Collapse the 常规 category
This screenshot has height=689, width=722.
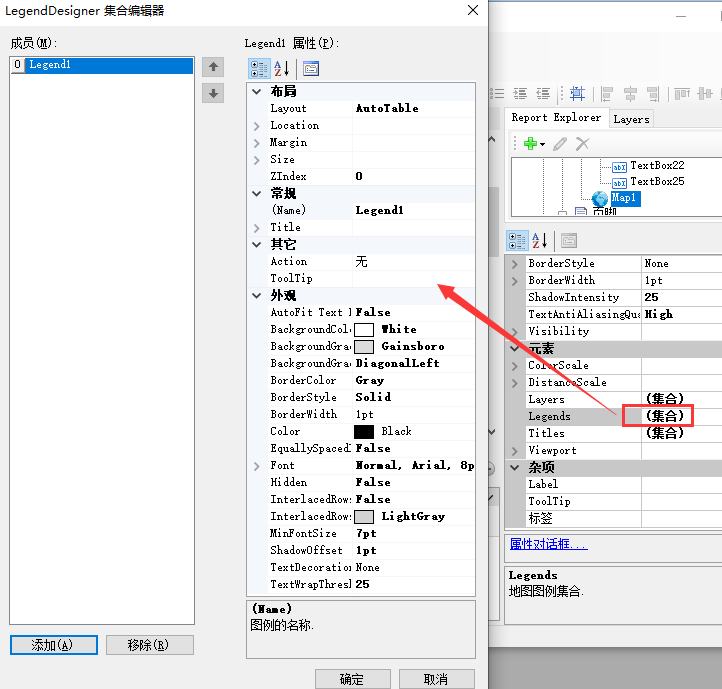(256, 194)
